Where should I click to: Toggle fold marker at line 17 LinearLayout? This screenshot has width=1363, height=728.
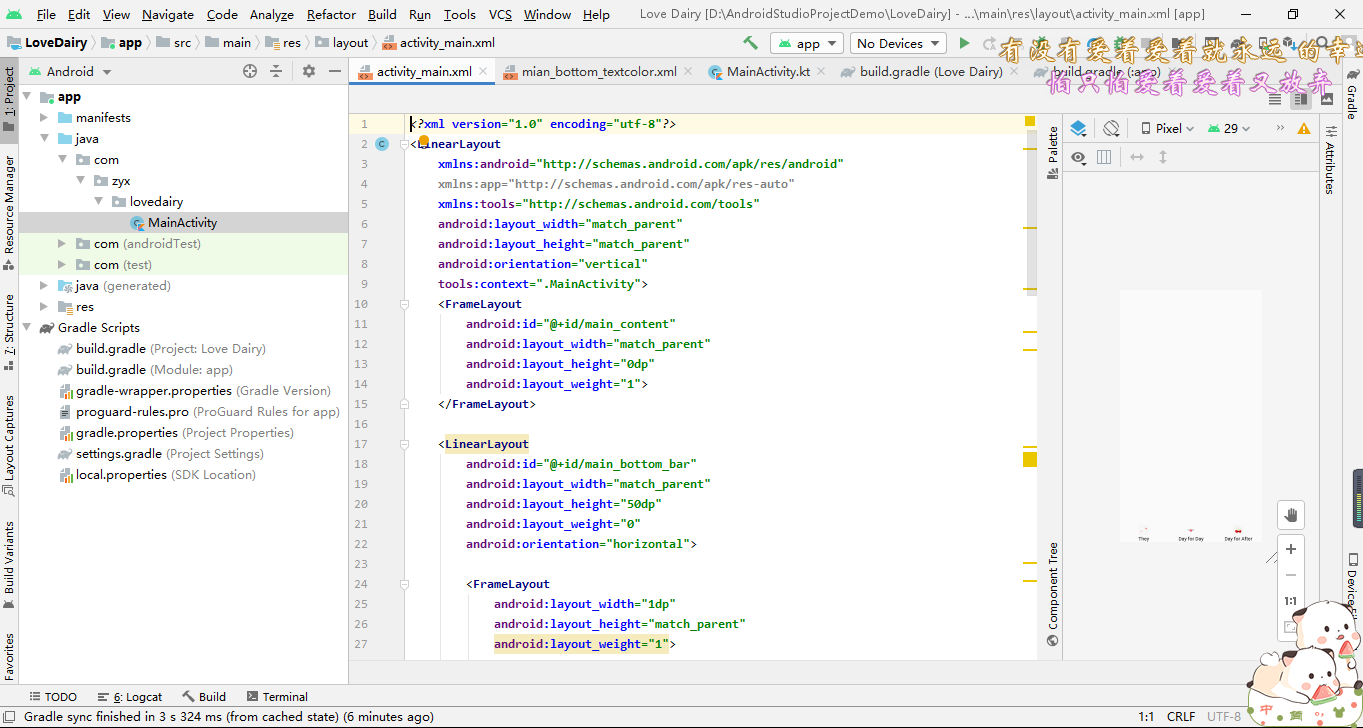(x=404, y=444)
